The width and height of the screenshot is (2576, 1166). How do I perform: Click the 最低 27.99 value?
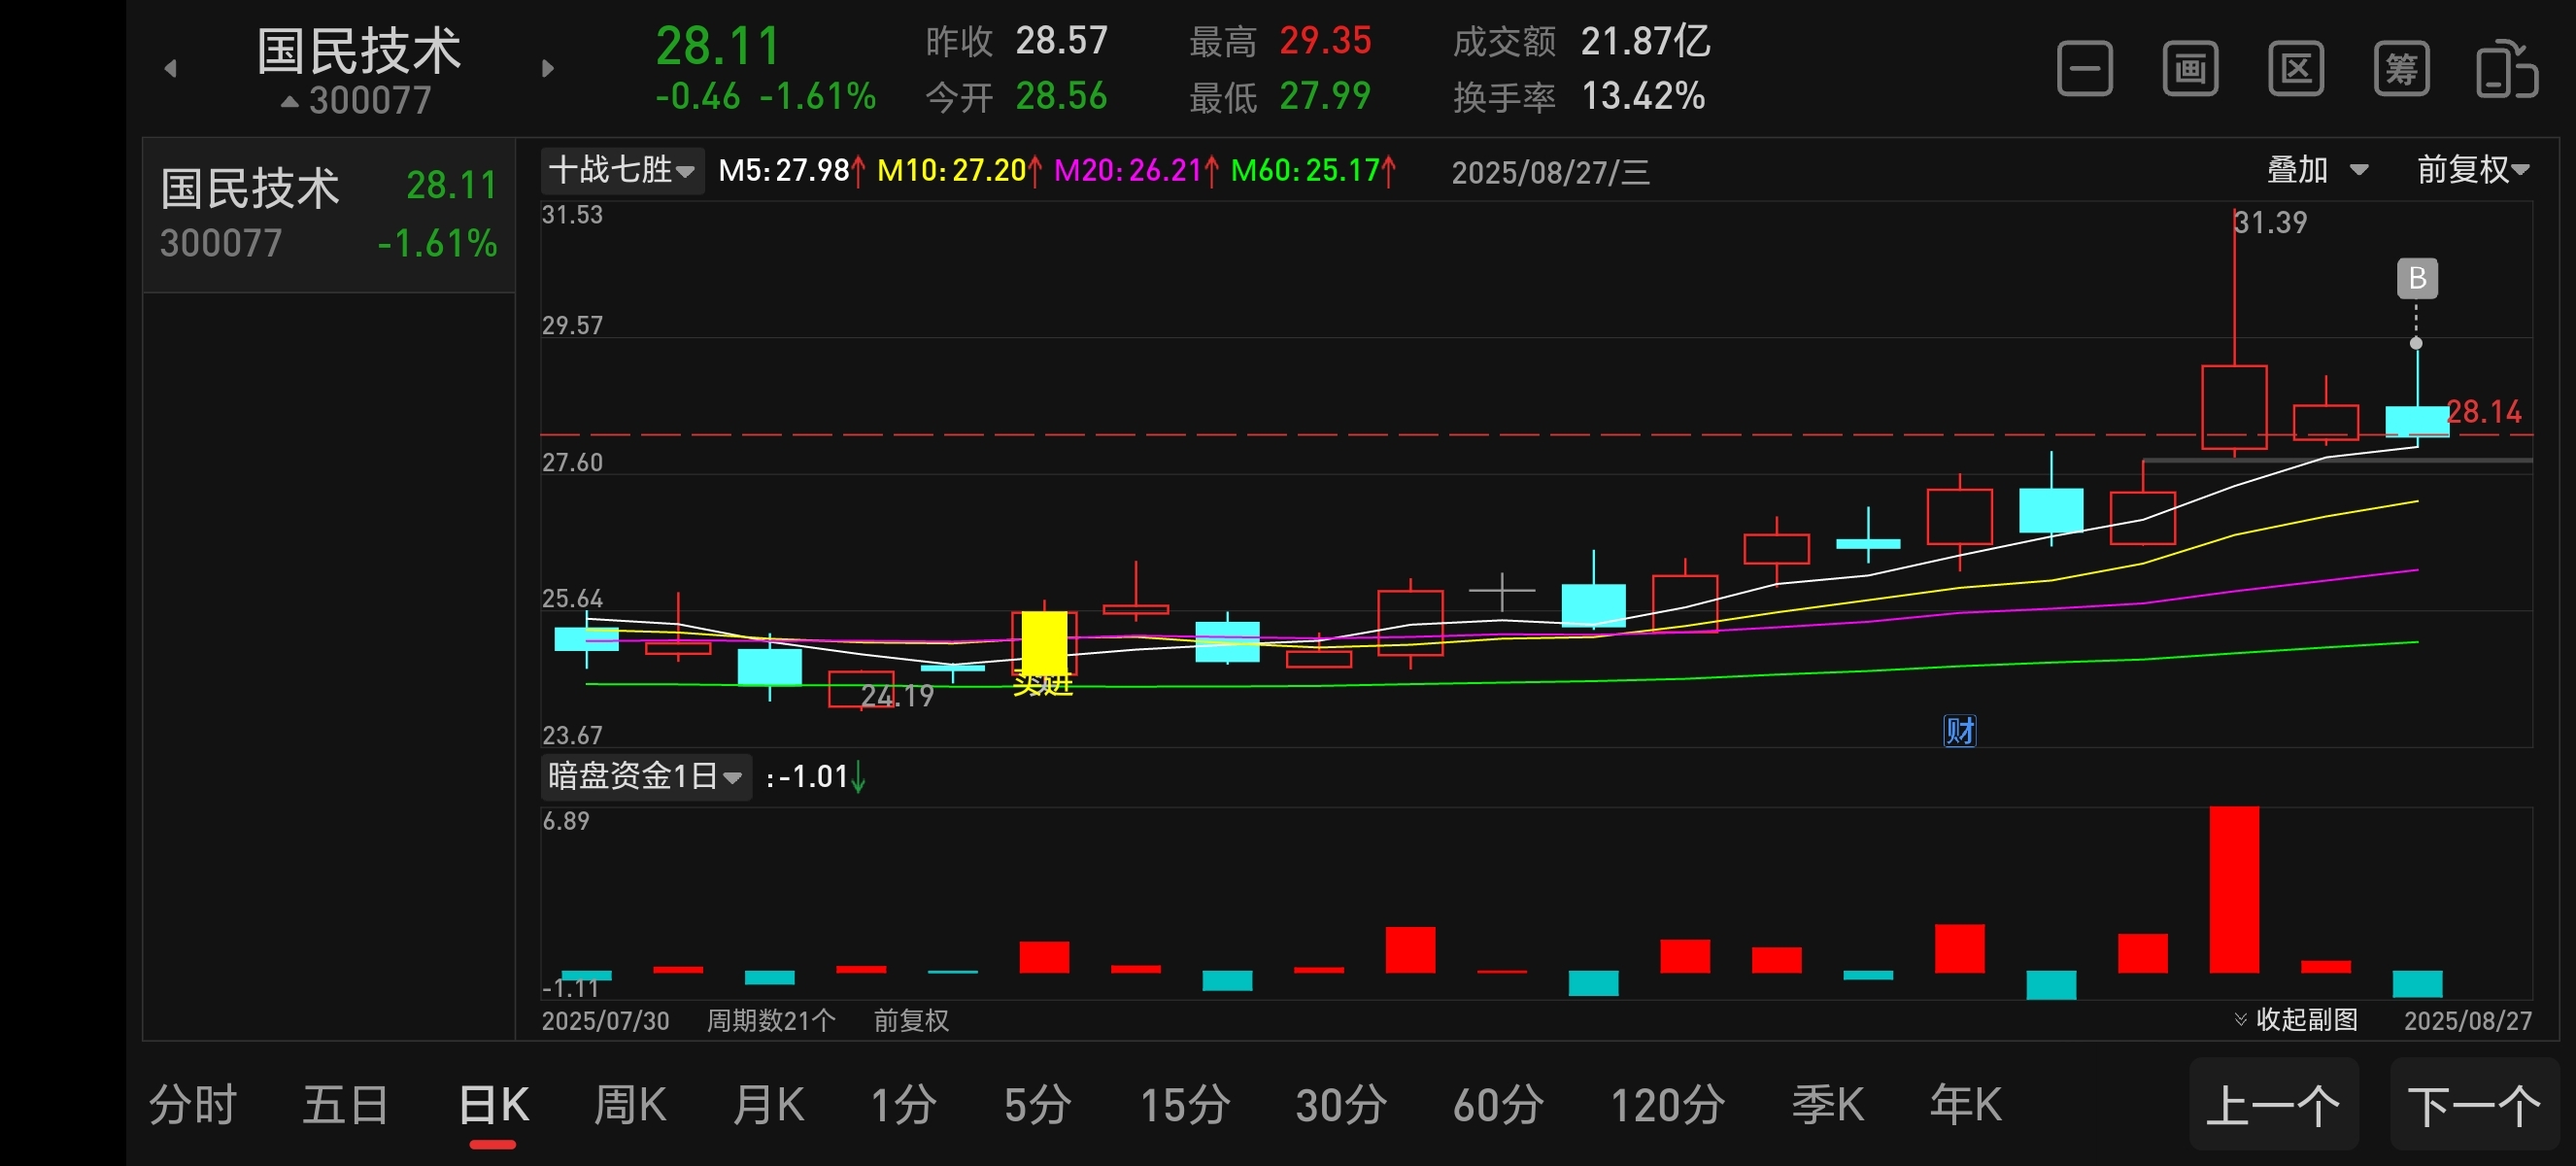1325,96
